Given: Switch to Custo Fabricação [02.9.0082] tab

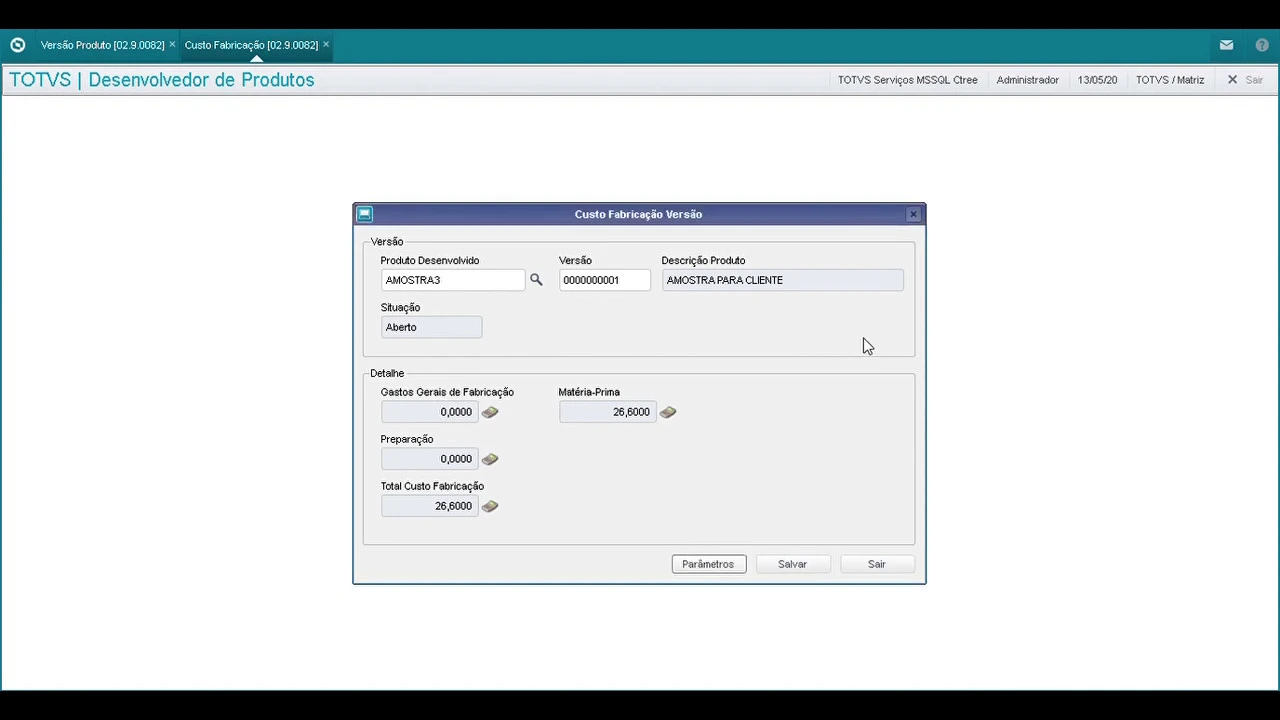Looking at the screenshot, I should tap(251, 45).
